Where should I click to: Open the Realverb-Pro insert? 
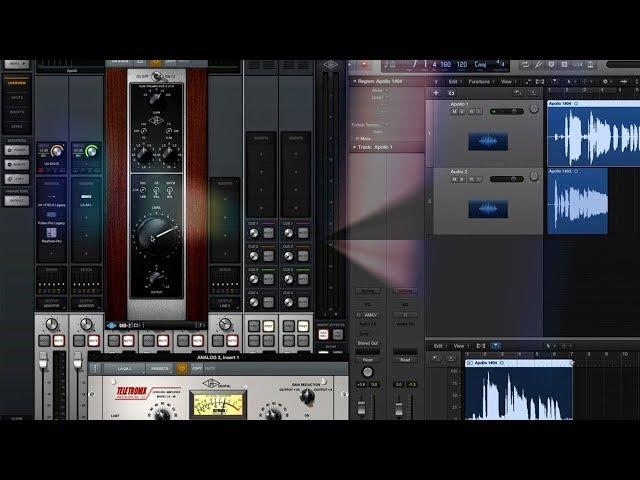51,236
